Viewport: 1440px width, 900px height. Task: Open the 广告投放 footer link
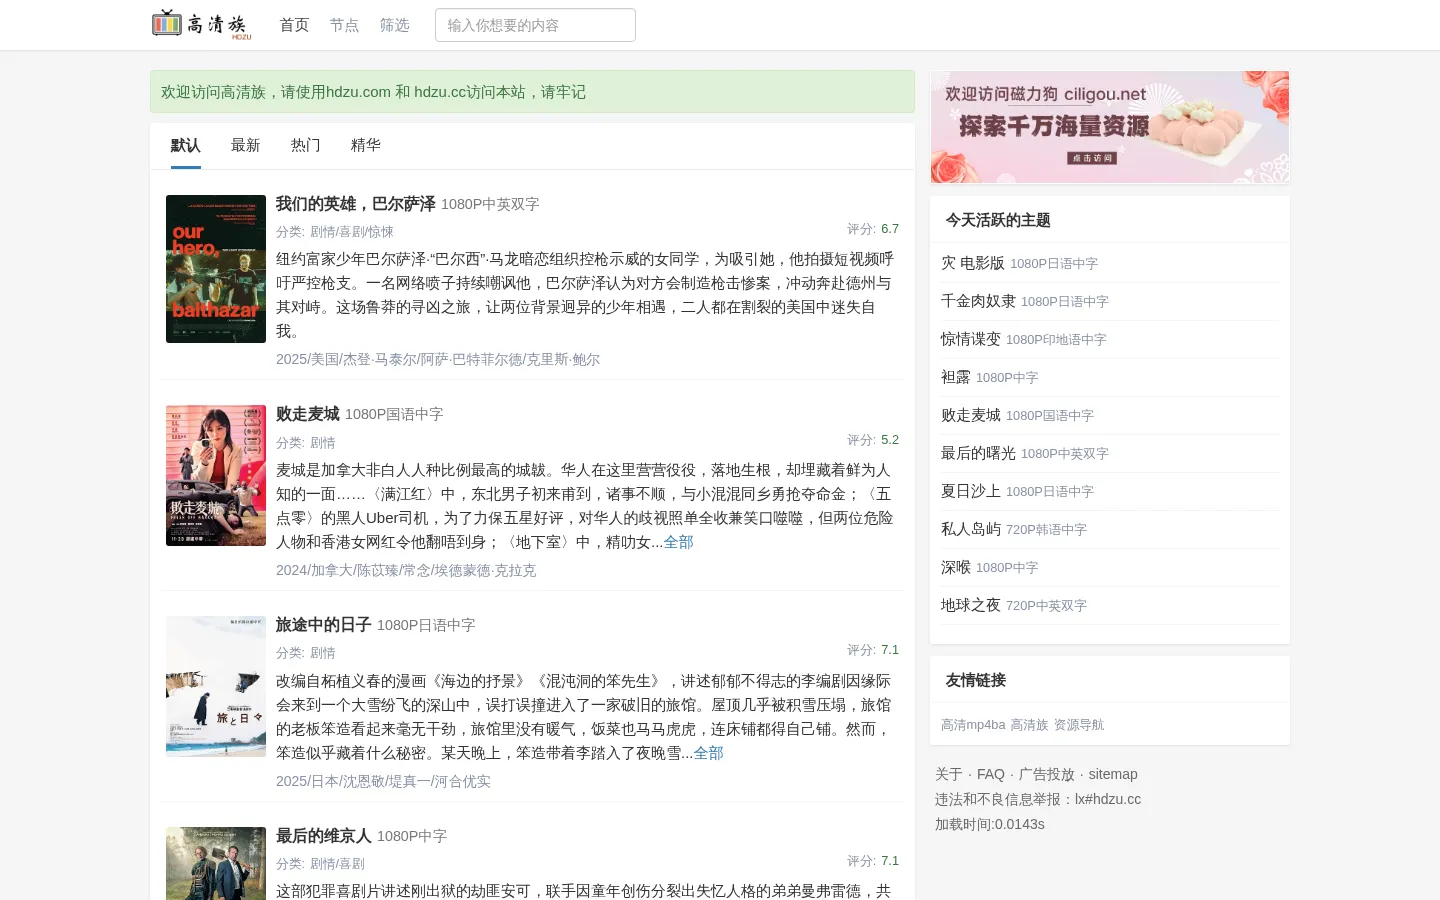[x=1047, y=774]
